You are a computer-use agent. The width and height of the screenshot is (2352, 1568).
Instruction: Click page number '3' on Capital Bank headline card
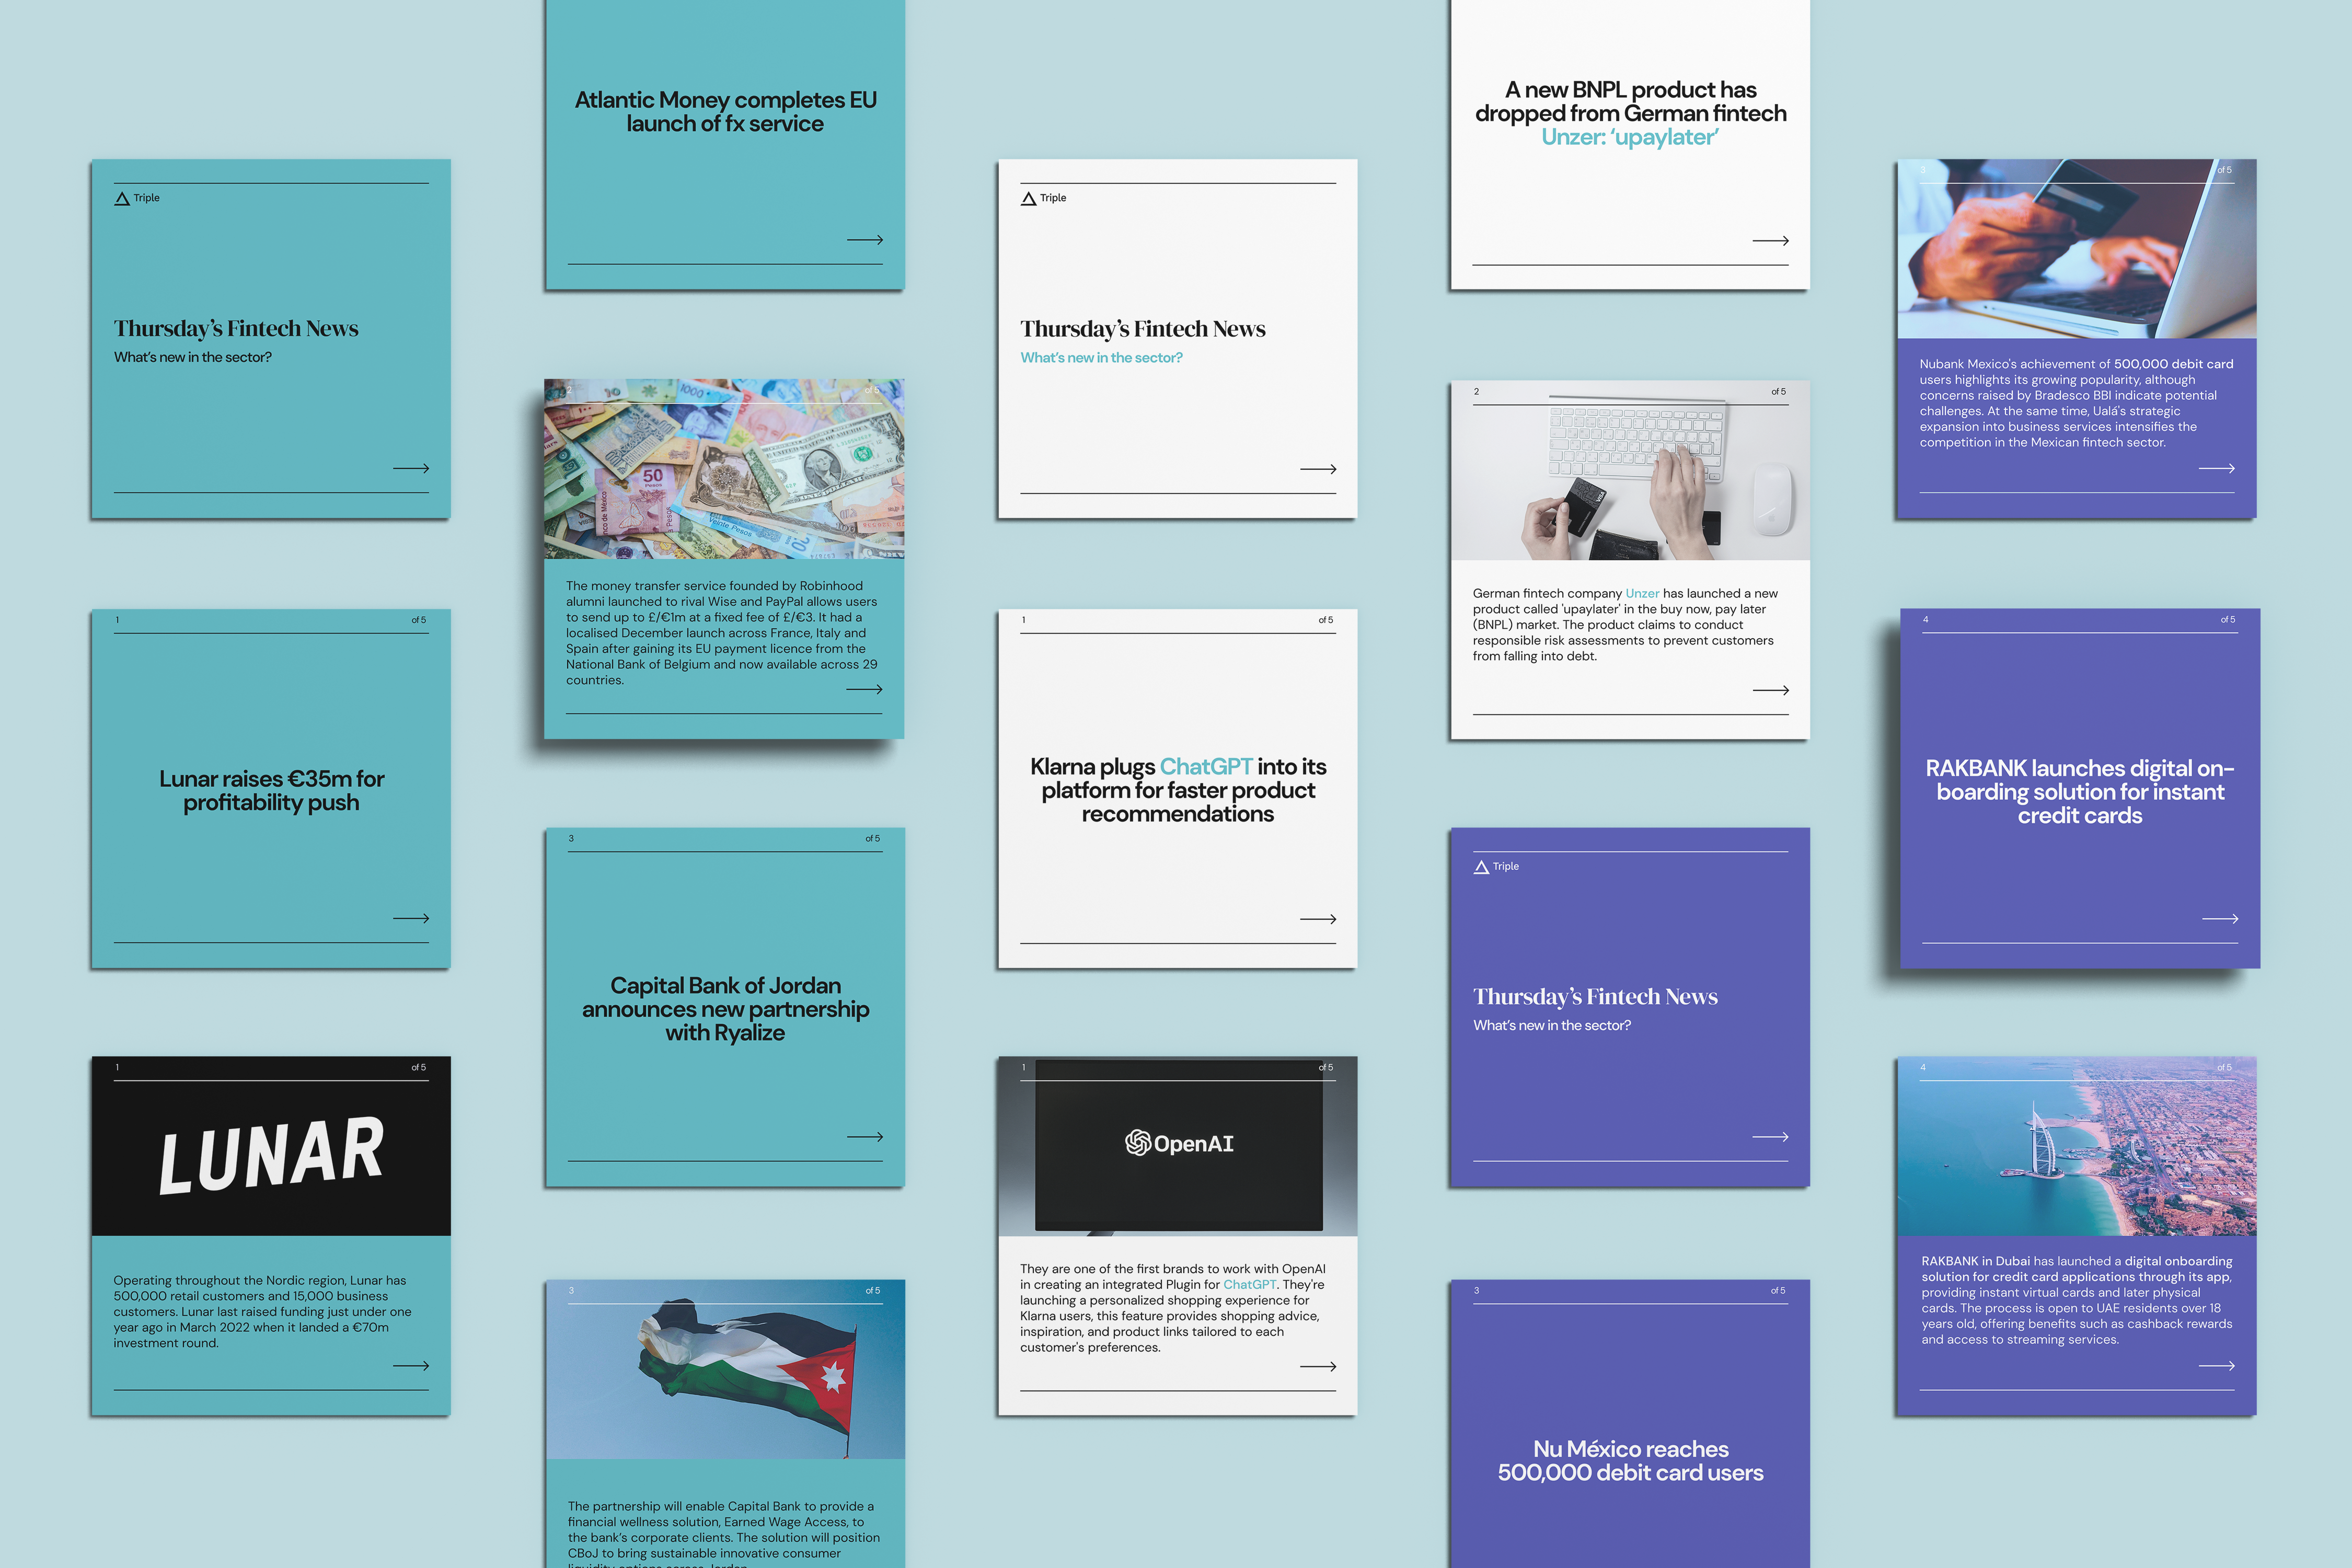pos(571,839)
